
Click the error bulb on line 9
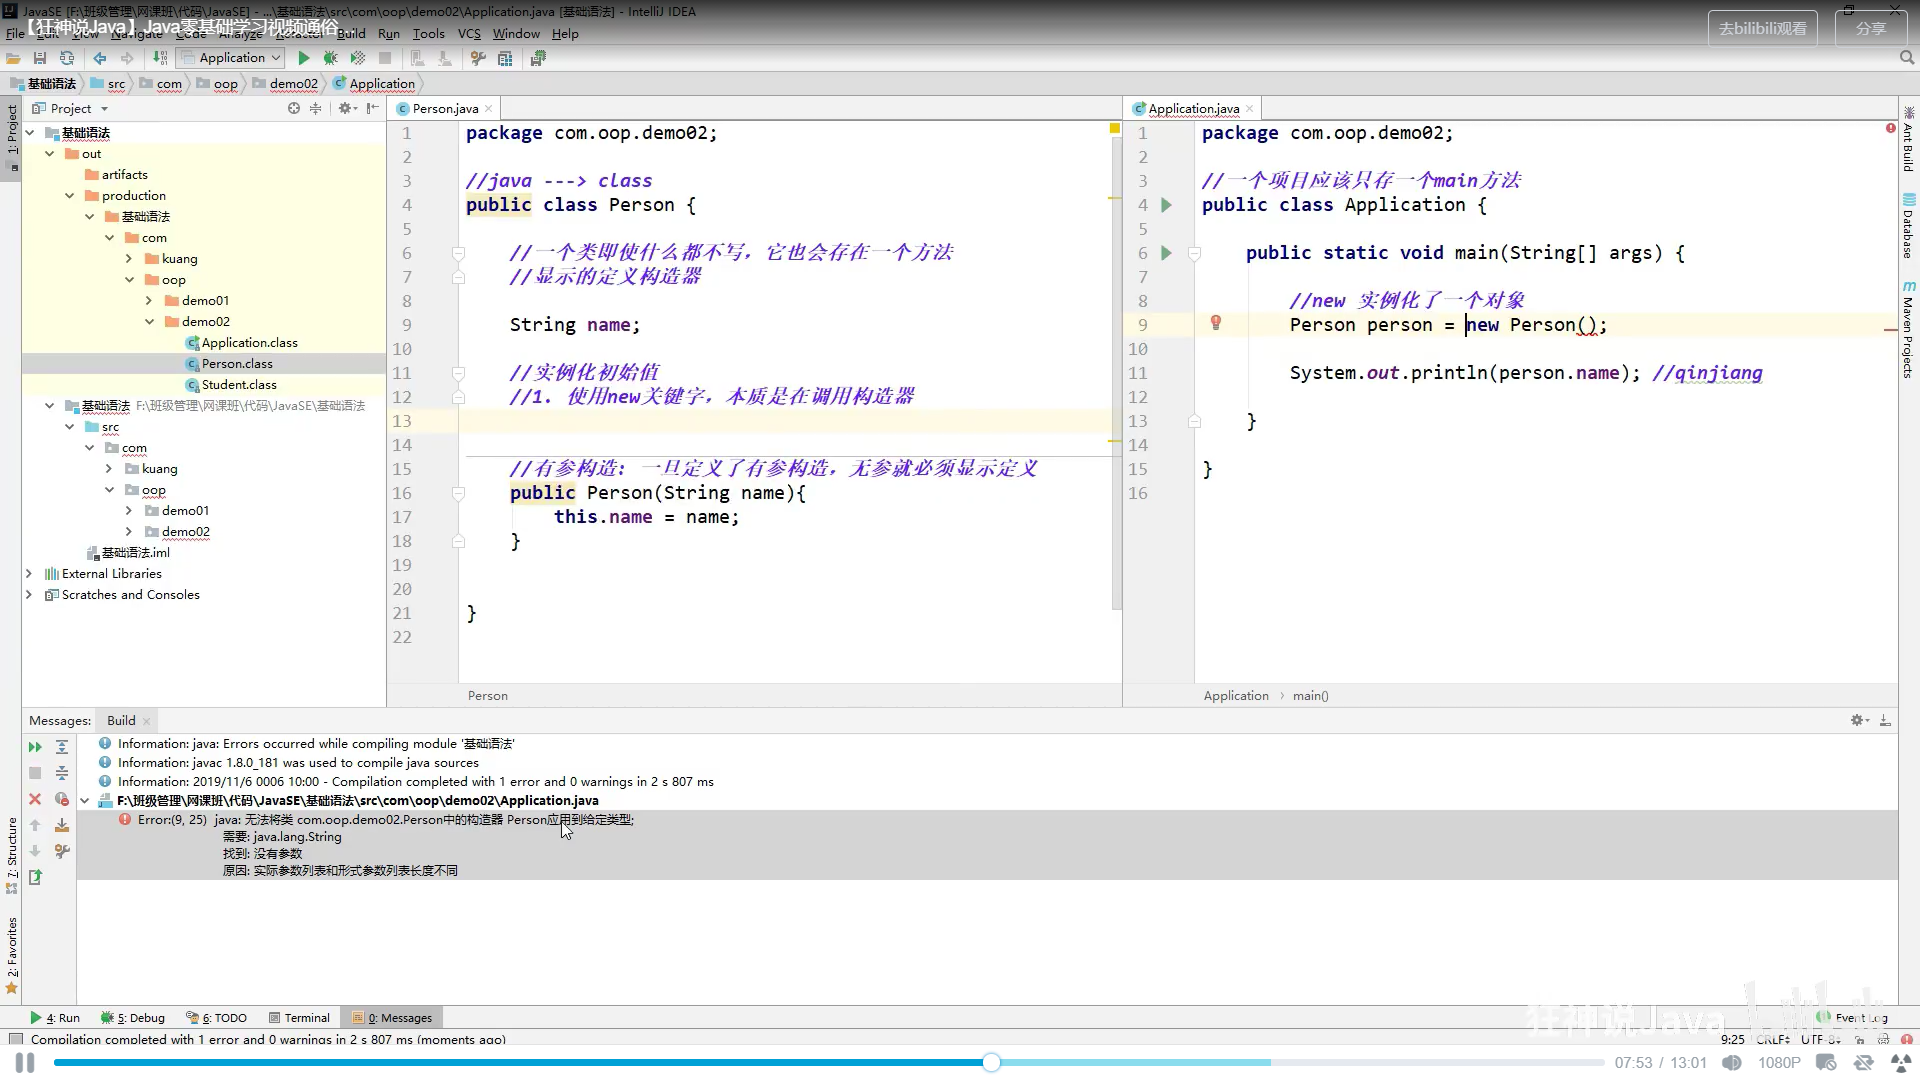(x=1216, y=323)
